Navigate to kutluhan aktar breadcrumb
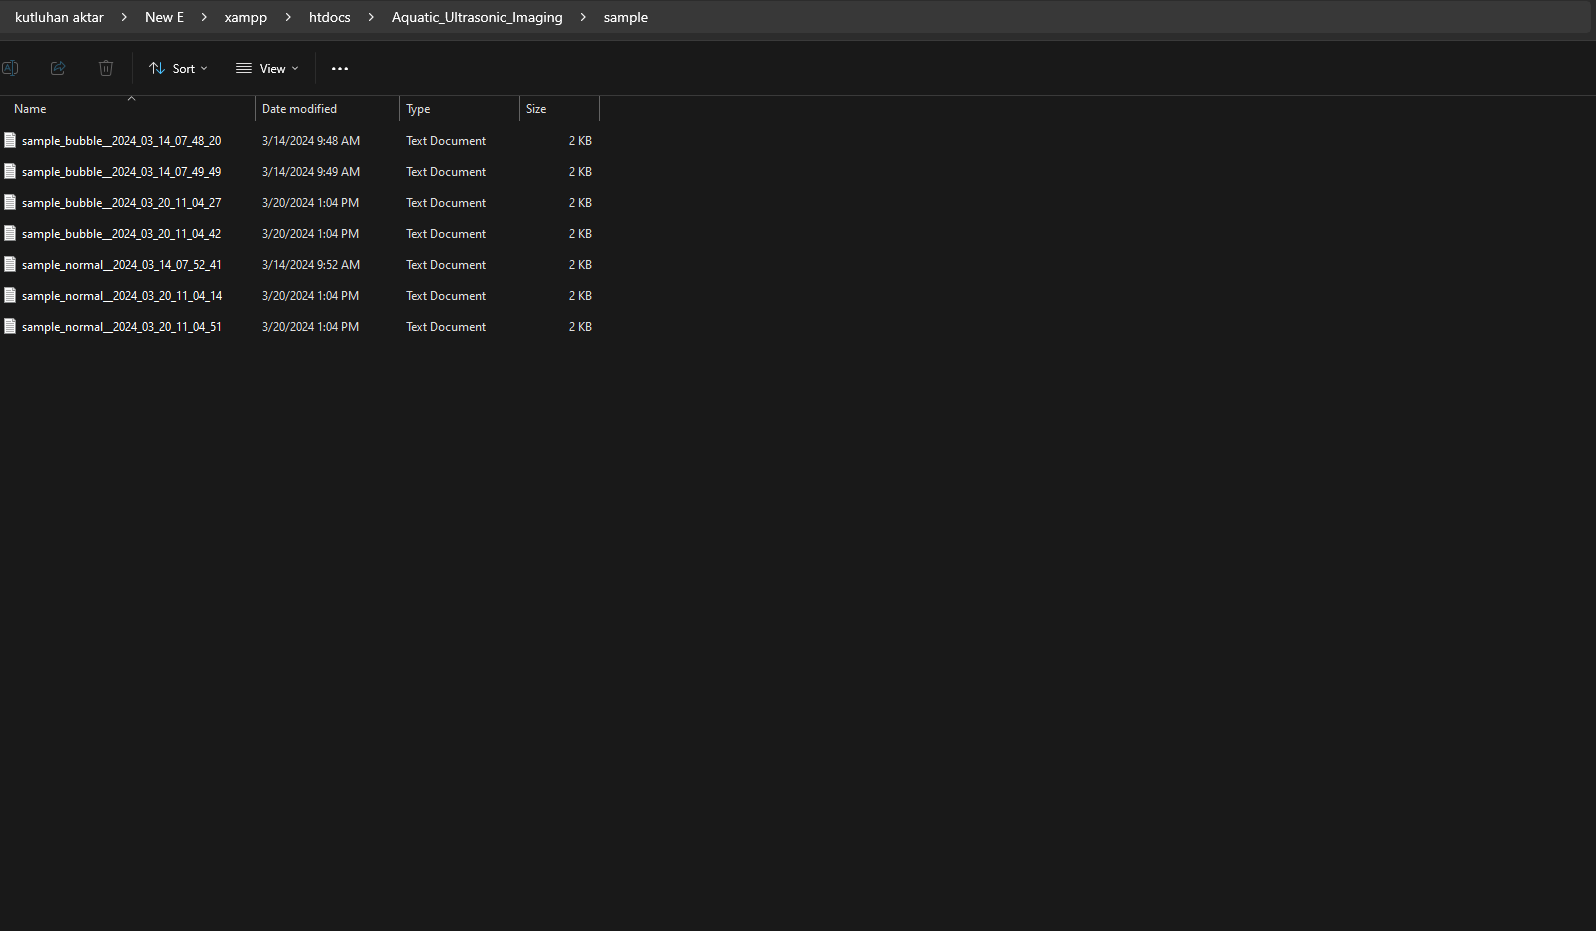This screenshot has height=931, width=1596. 59,17
